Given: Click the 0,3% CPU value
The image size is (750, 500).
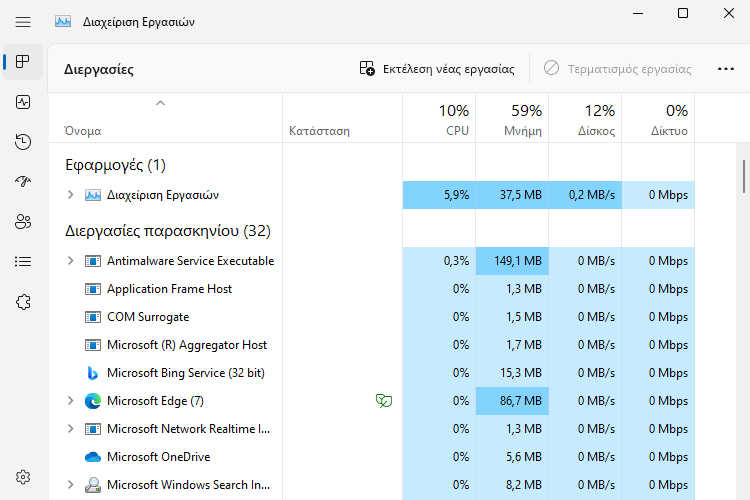Looking at the screenshot, I should 456,261.
